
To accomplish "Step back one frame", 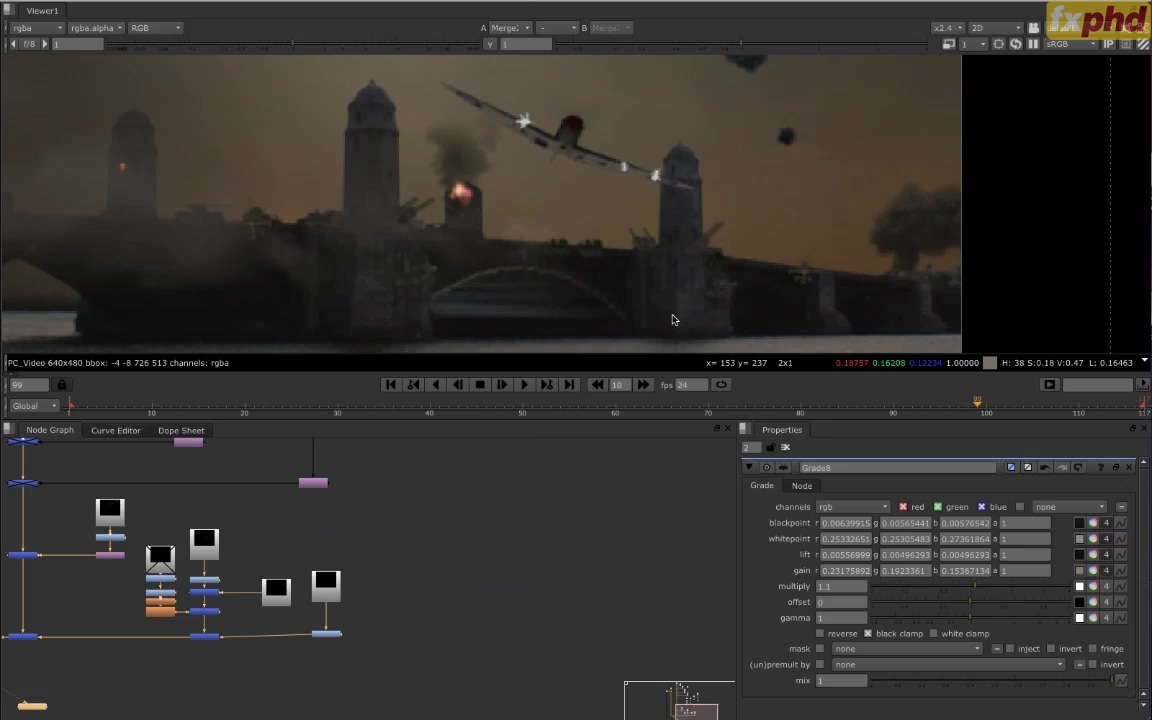I will click(x=458, y=384).
